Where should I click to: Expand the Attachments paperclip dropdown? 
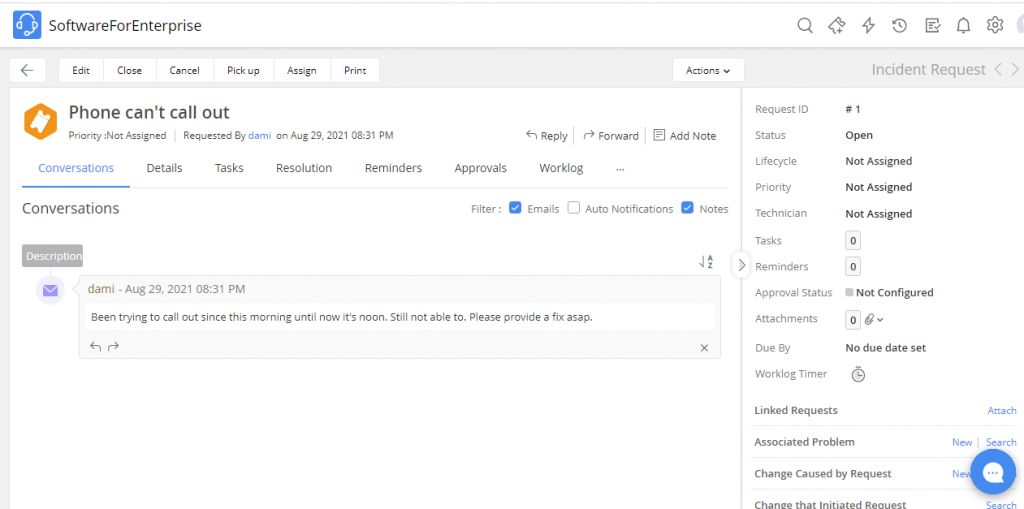[875, 320]
